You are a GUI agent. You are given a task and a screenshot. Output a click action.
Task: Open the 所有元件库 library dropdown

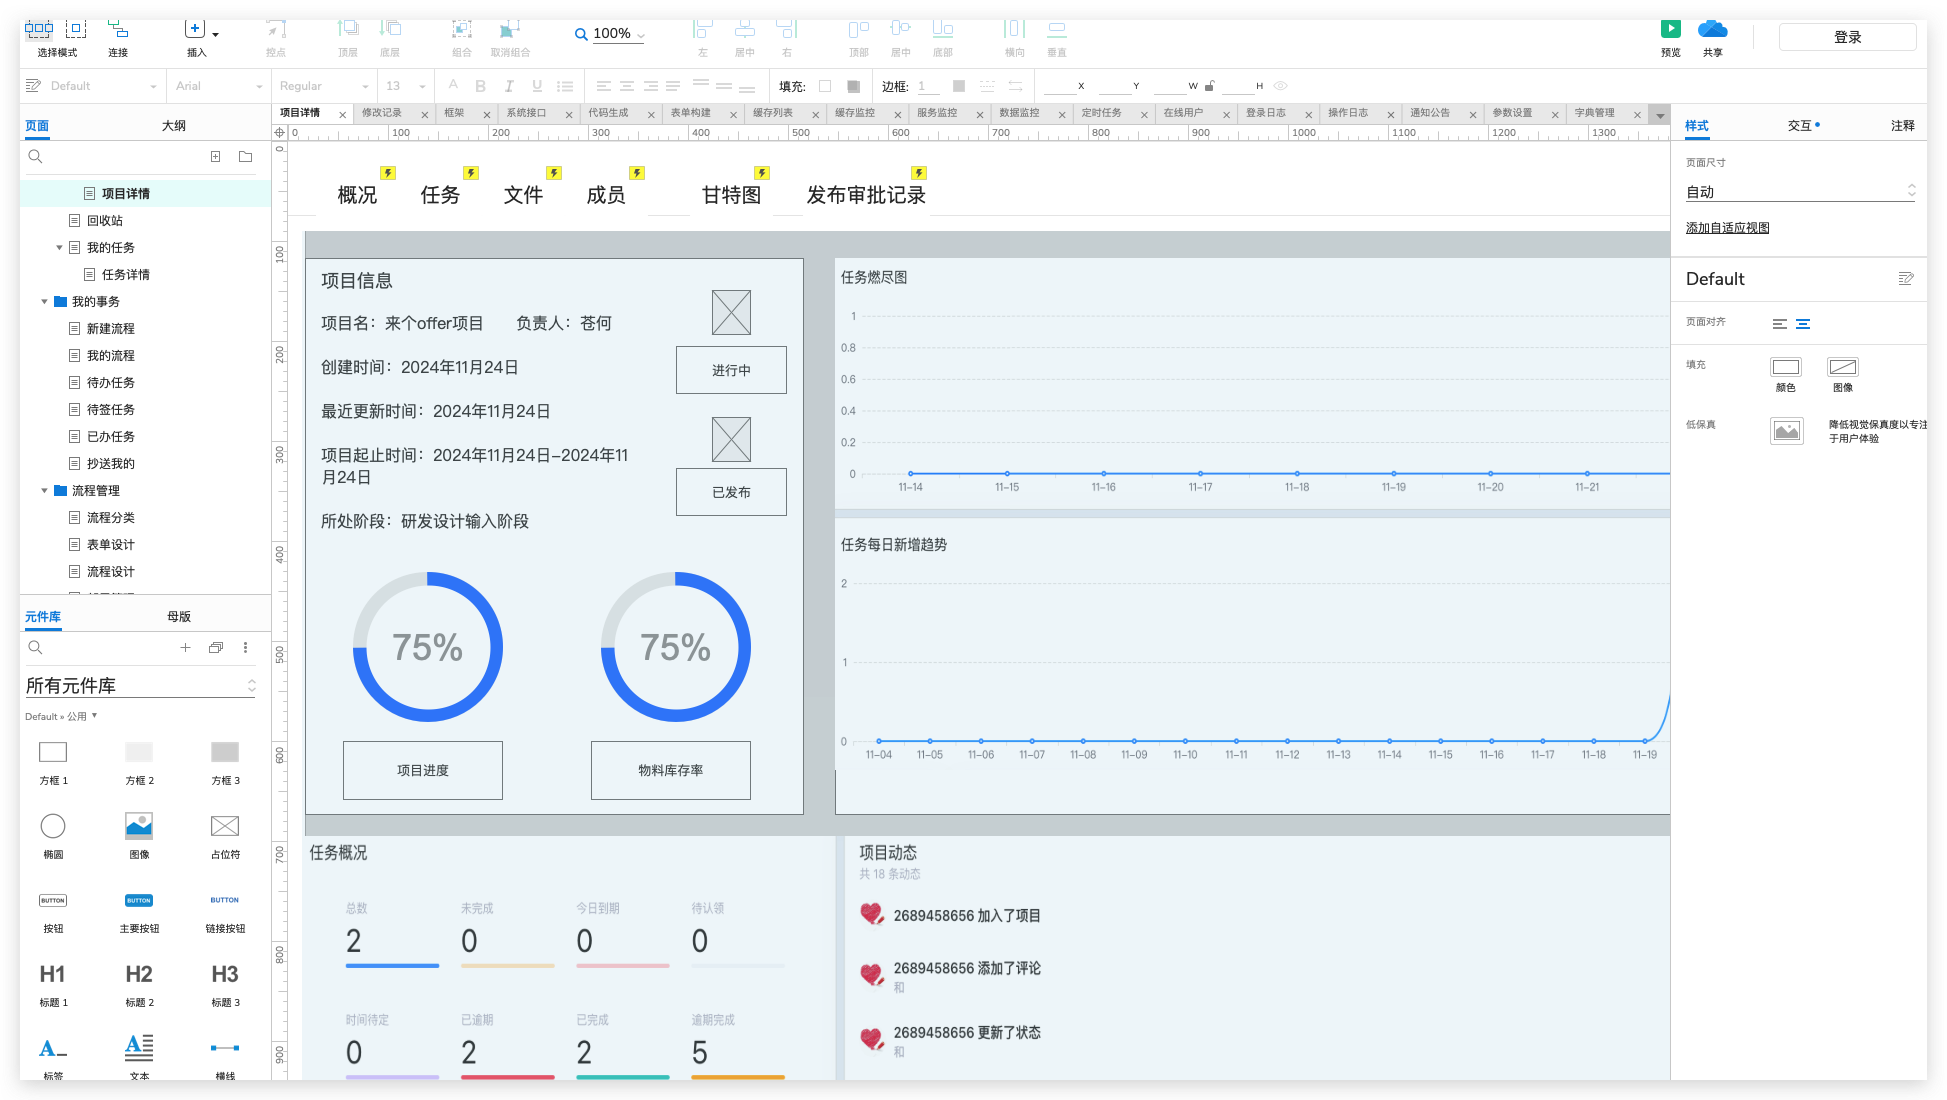click(140, 686)
